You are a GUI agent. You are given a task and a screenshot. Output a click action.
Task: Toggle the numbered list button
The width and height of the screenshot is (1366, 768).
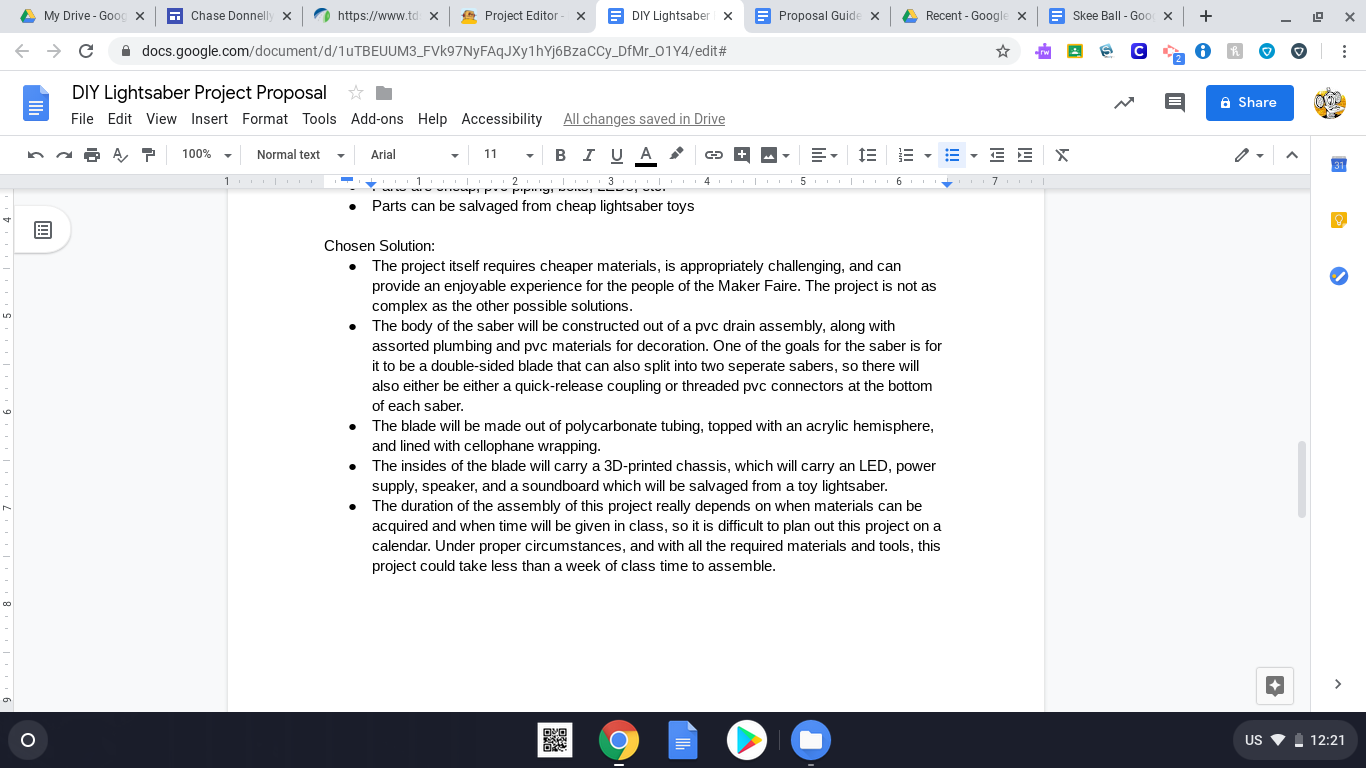(x=906, y=155)
